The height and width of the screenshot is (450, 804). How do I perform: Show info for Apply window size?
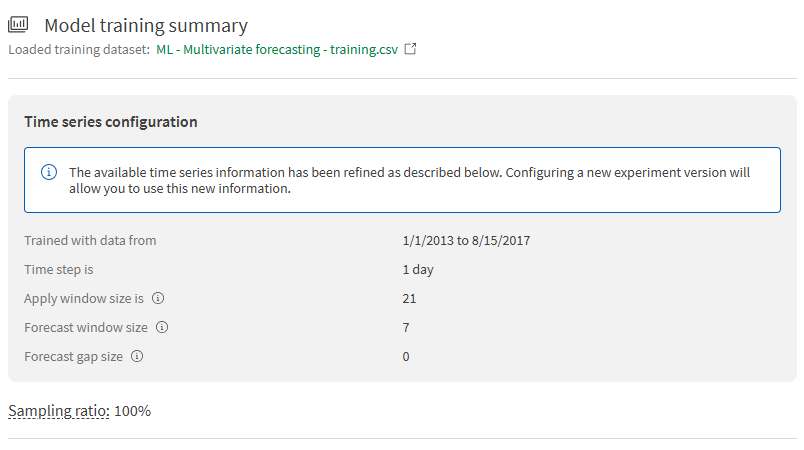pos(157,298)
